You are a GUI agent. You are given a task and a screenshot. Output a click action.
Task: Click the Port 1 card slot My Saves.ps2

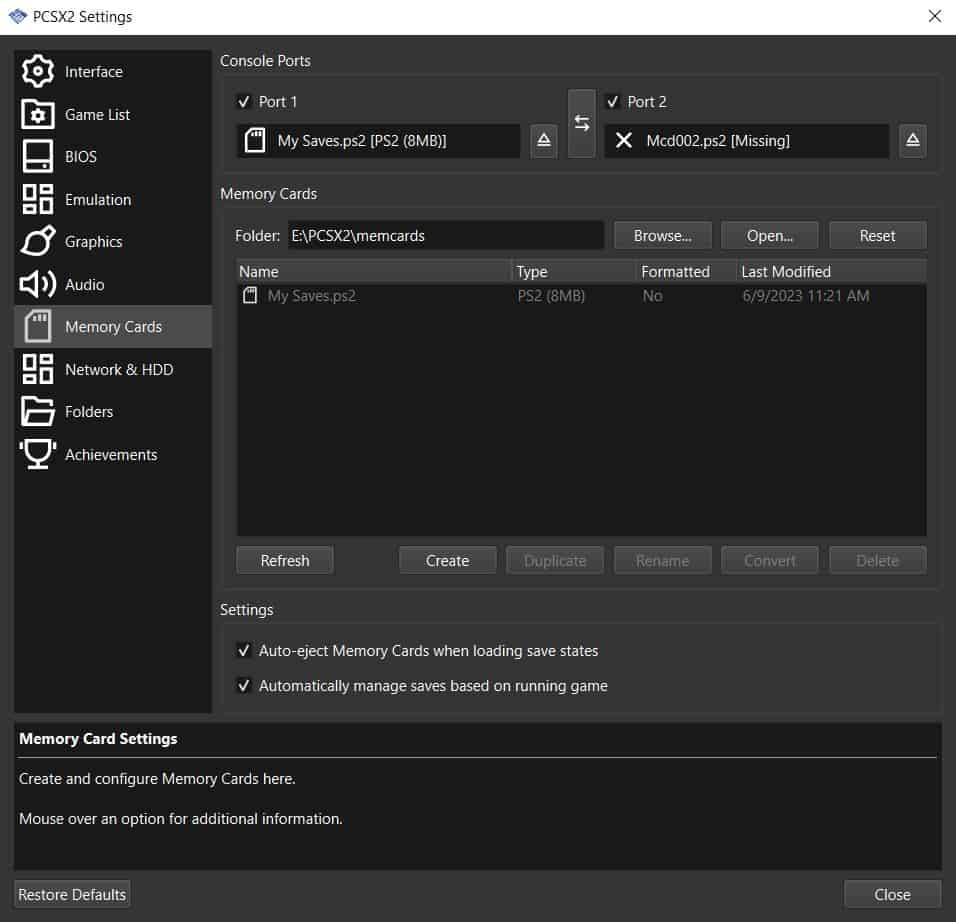379,141
